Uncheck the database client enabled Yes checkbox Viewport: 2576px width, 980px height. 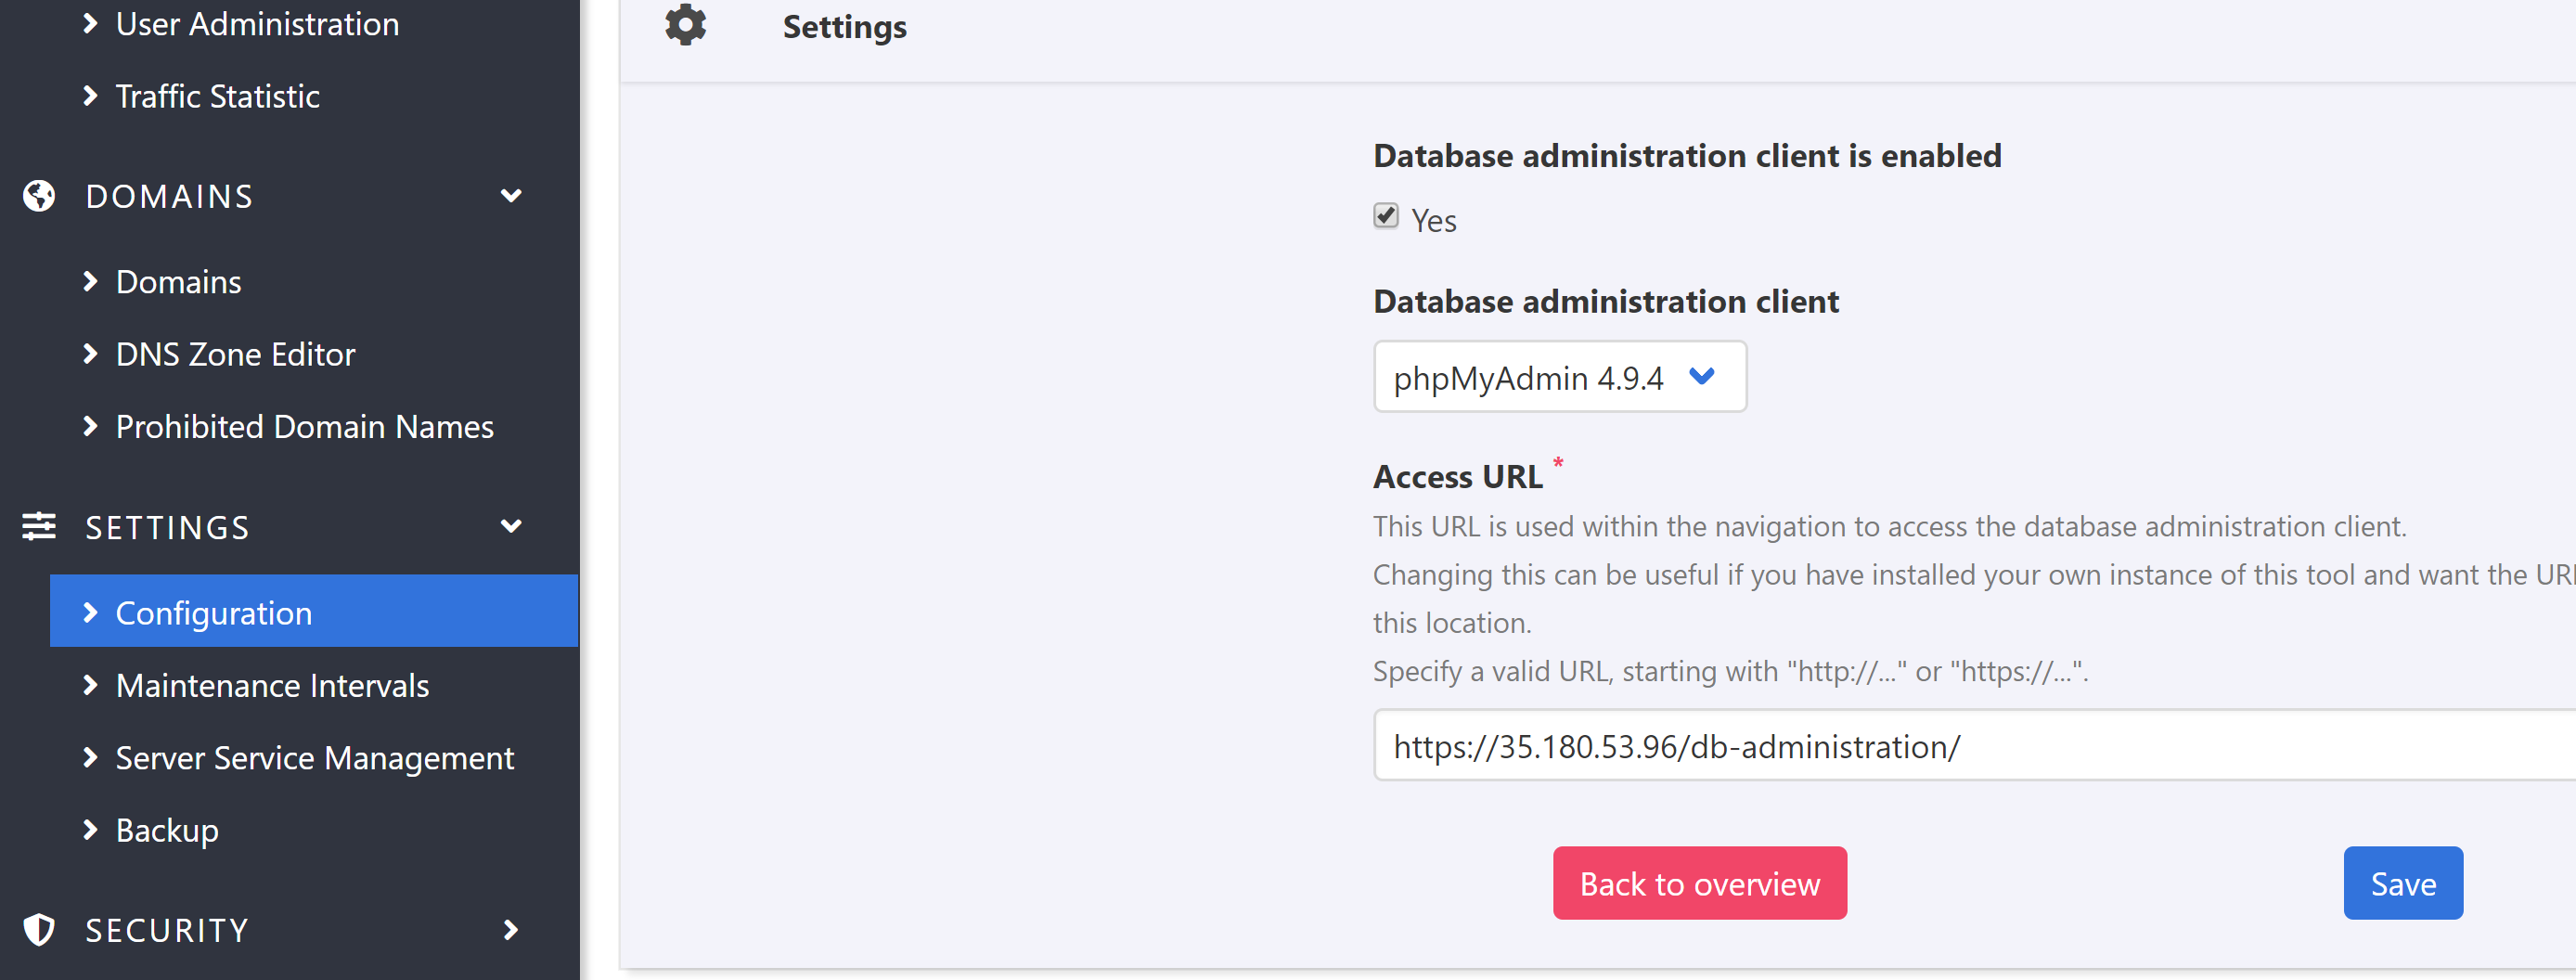(x=1385, y=216)
